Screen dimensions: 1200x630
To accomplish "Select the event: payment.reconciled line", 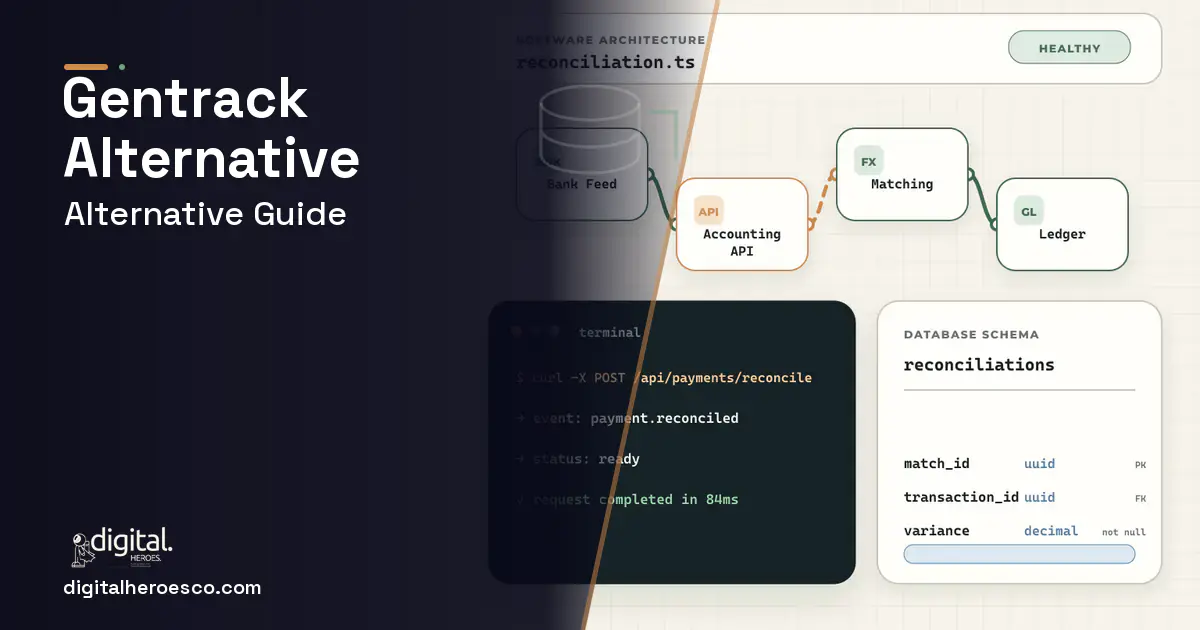I will (626, 418).
